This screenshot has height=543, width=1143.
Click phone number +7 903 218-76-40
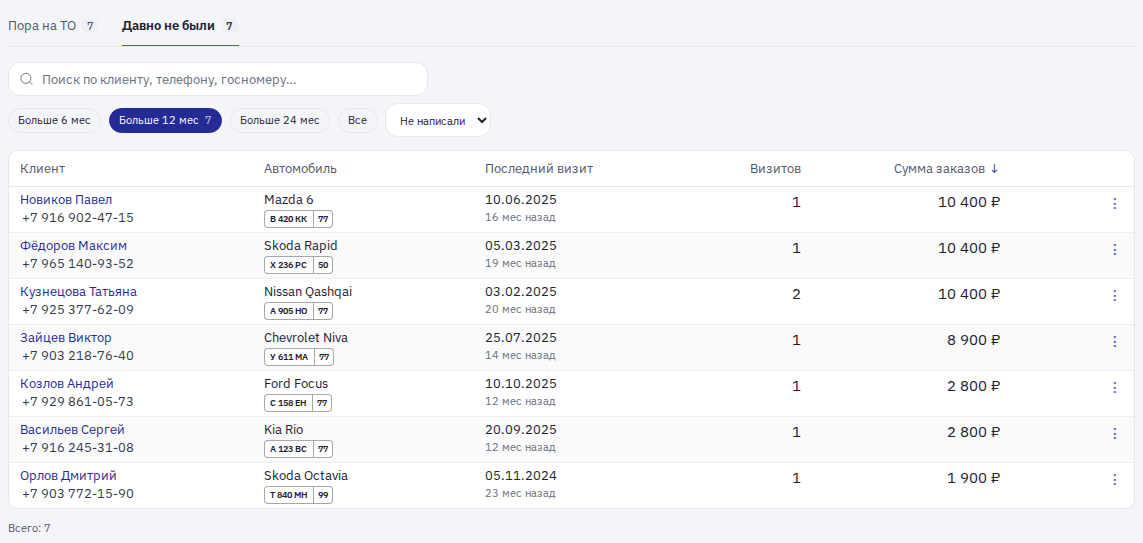[x=78, y=356]
